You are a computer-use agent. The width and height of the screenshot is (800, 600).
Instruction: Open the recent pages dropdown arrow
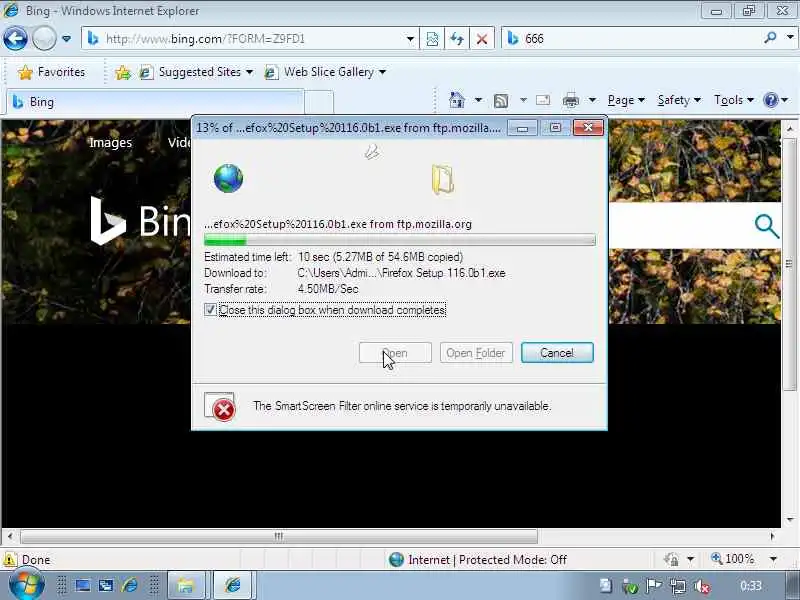[66, 38]
